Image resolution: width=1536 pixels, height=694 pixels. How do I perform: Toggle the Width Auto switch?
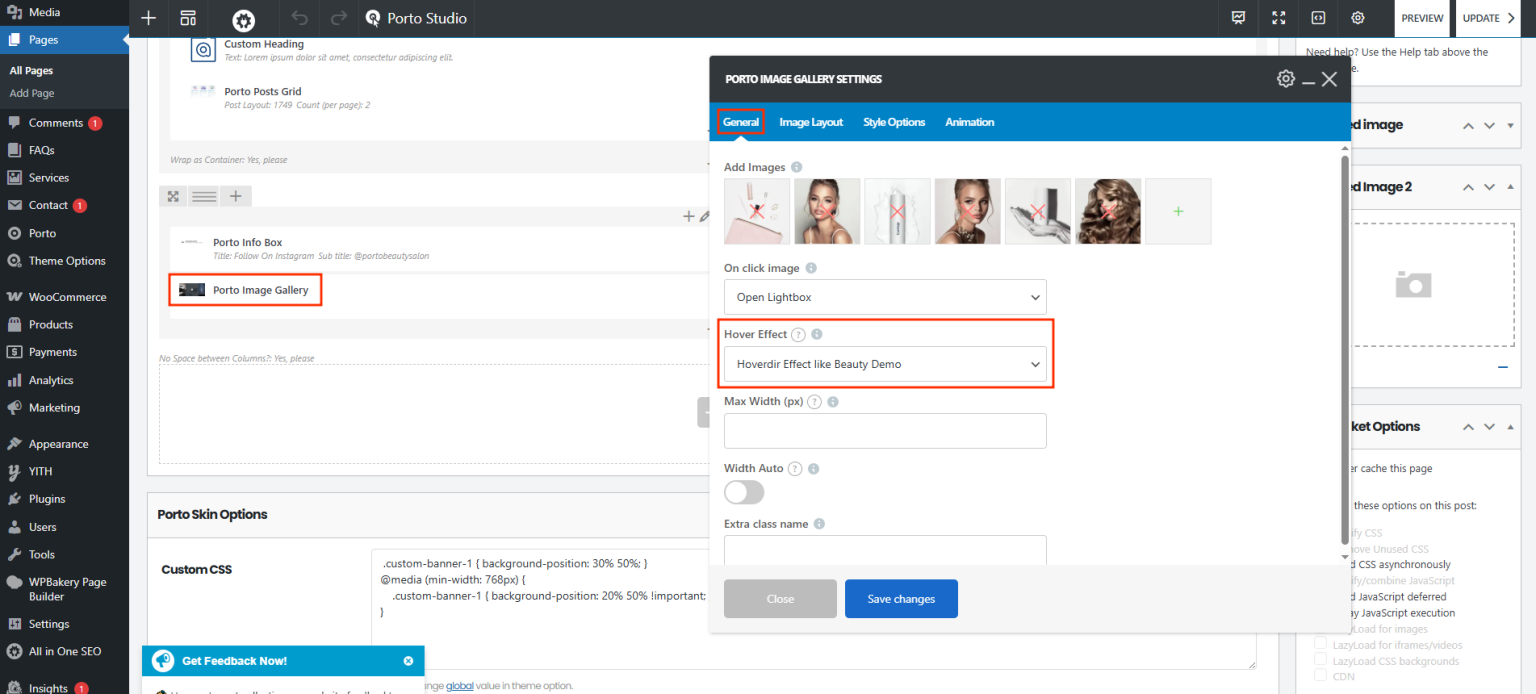744,492
